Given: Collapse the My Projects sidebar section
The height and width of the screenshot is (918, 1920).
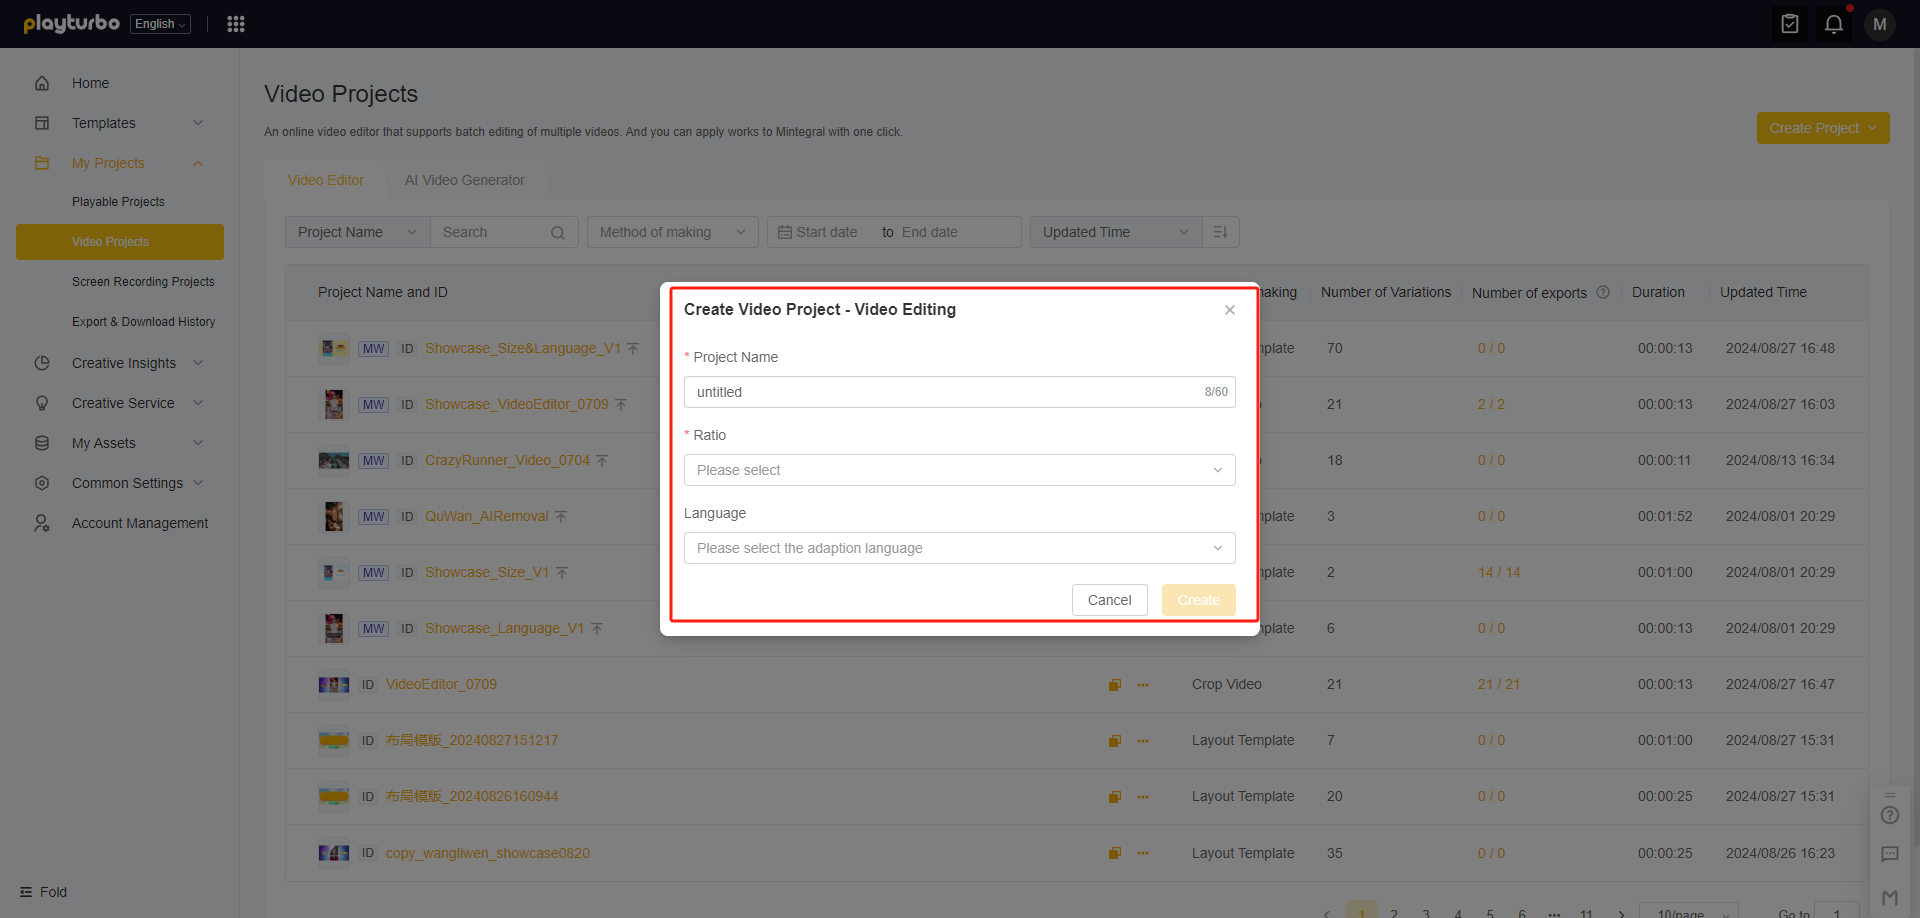Looking at the screenshot, I should pos(198,163).
